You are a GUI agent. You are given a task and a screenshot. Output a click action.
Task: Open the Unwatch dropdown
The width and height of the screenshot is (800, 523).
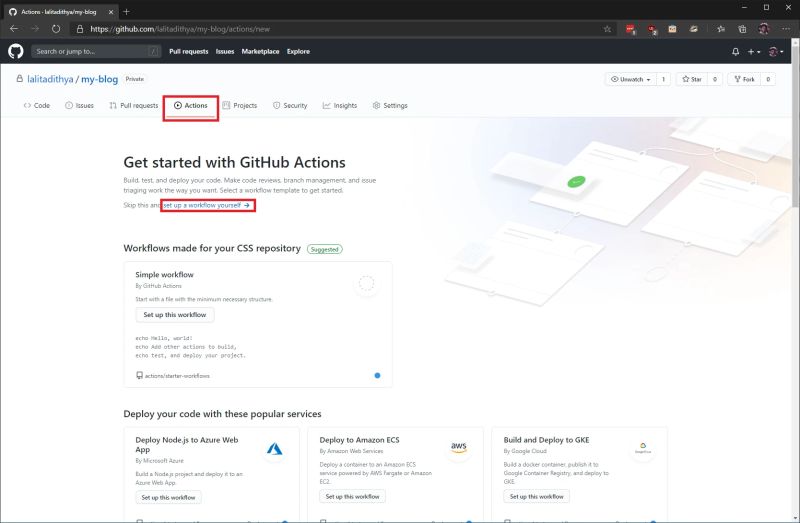click(x=631, y=79)
